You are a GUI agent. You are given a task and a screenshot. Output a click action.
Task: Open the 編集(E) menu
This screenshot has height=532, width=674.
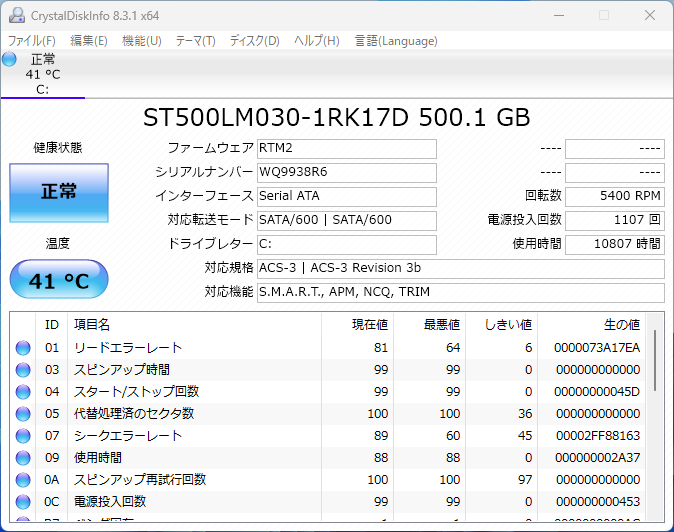tap(89, 41)
